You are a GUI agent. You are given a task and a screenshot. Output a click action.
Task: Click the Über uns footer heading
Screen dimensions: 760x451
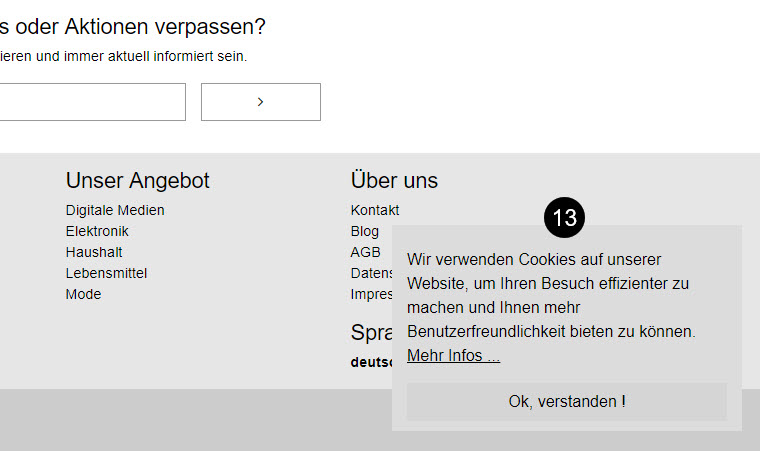pos(394,181)
